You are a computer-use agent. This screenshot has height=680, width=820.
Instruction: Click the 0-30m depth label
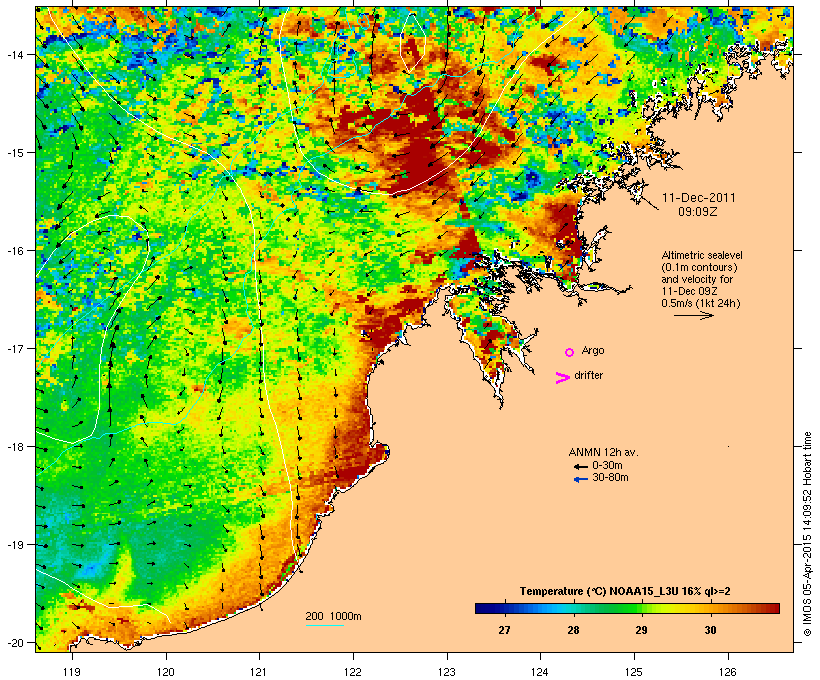pos(607,465)
